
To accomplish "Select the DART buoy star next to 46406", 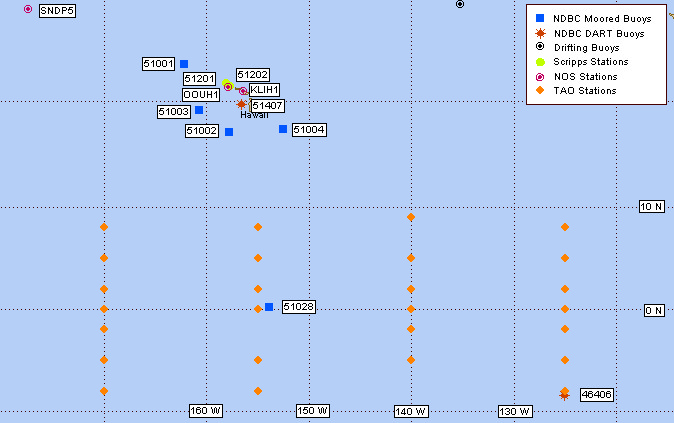I will tap(564, 395).
